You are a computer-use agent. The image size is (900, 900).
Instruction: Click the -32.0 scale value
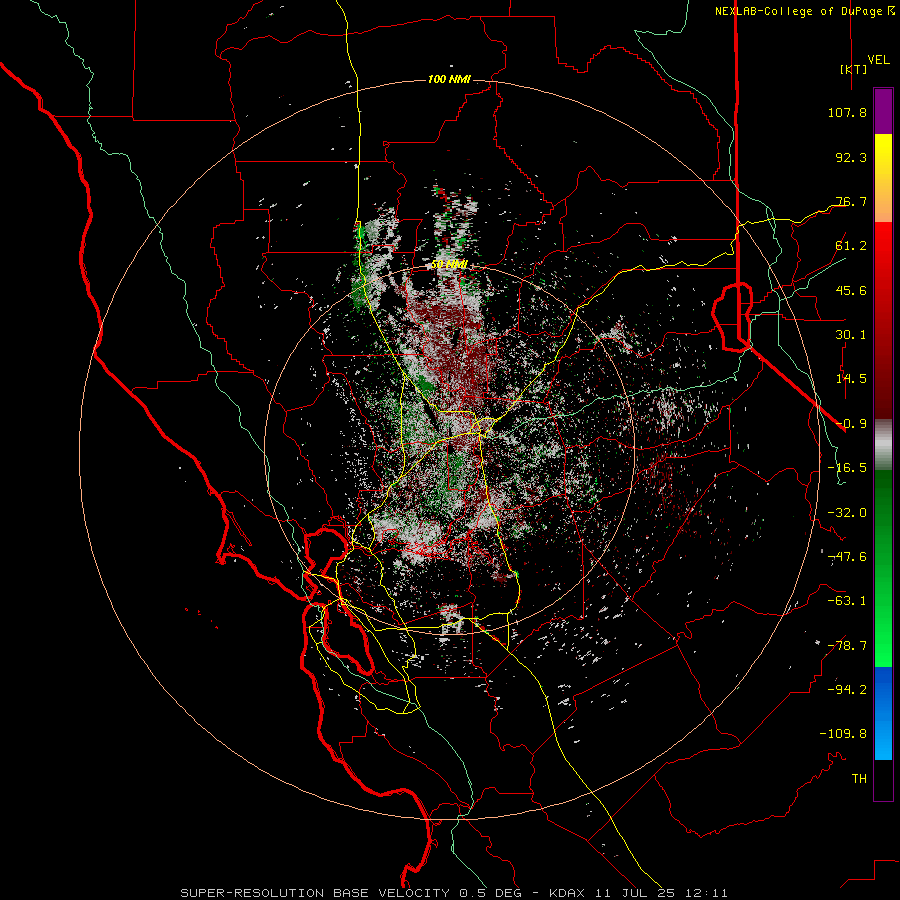[847, 513]
